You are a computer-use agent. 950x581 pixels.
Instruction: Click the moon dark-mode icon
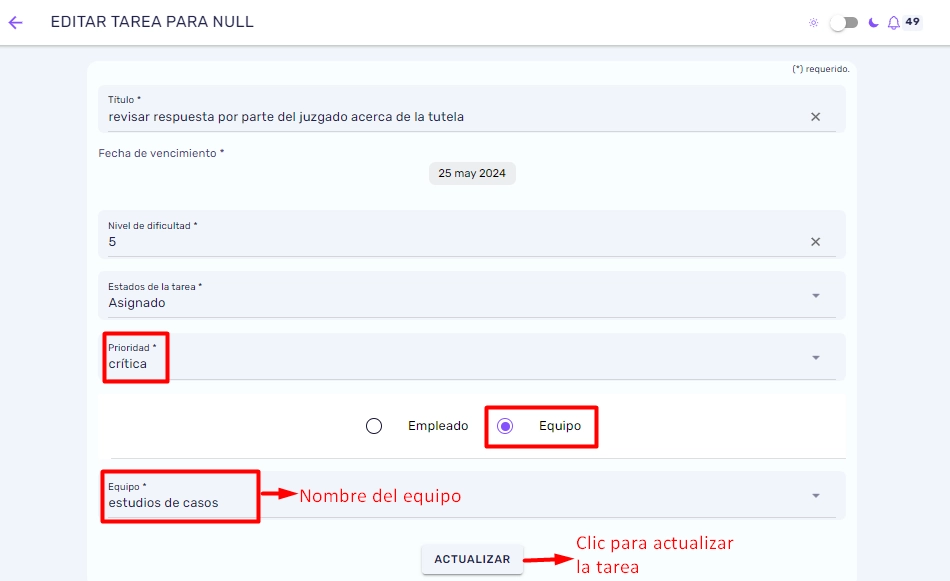click(873, 22)
